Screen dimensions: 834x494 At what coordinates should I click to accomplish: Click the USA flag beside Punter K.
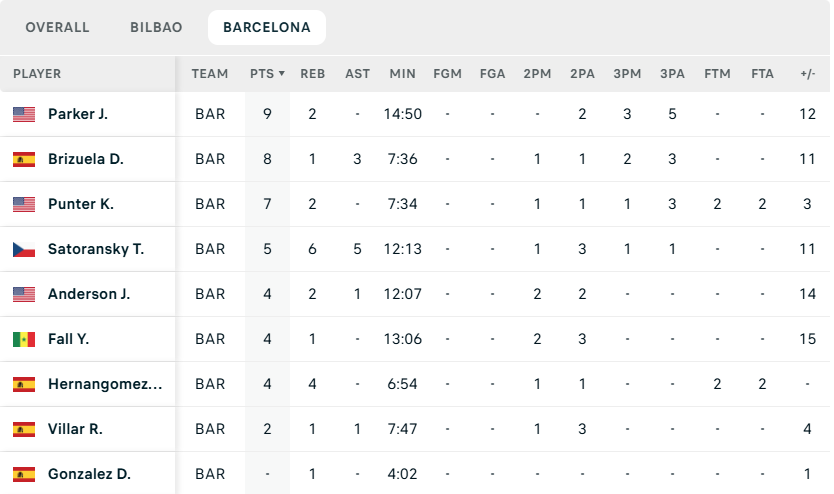click(24, 204)
